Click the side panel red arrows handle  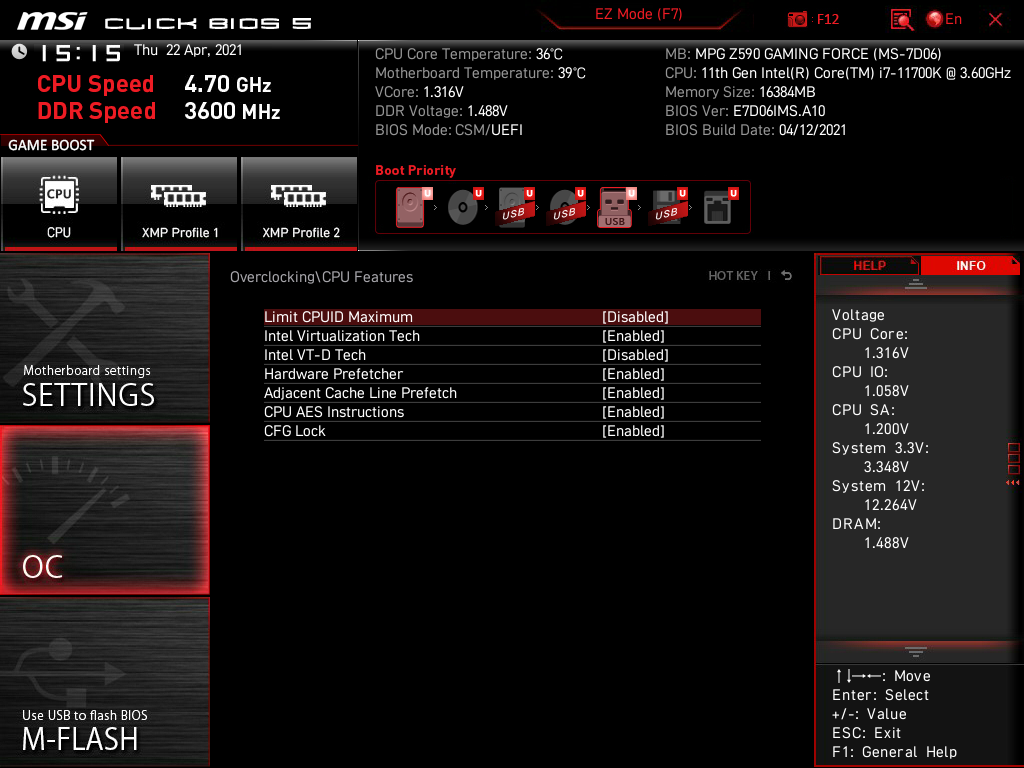point(1012,483)
